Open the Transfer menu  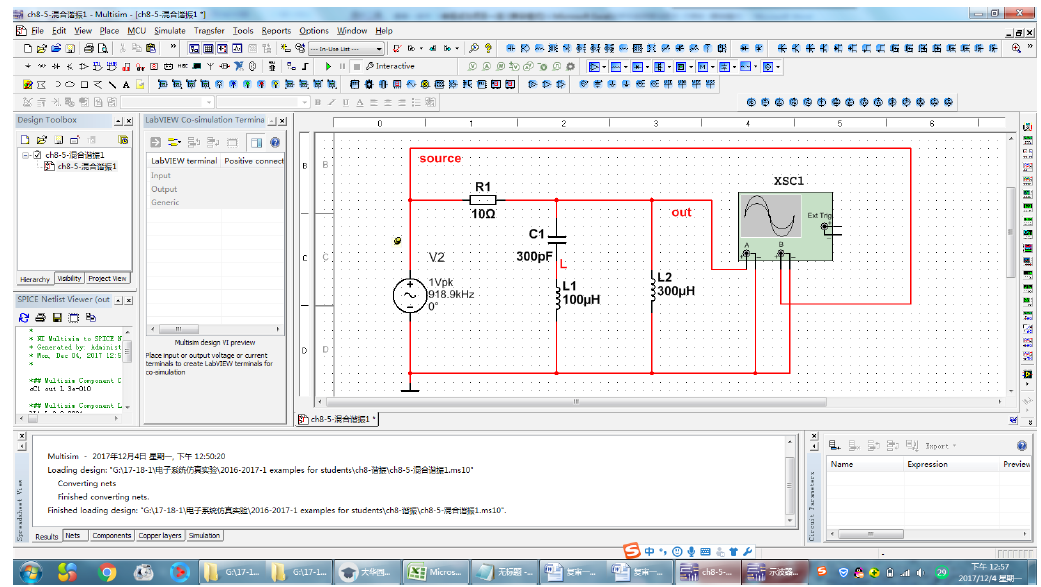tap(209, 31)
